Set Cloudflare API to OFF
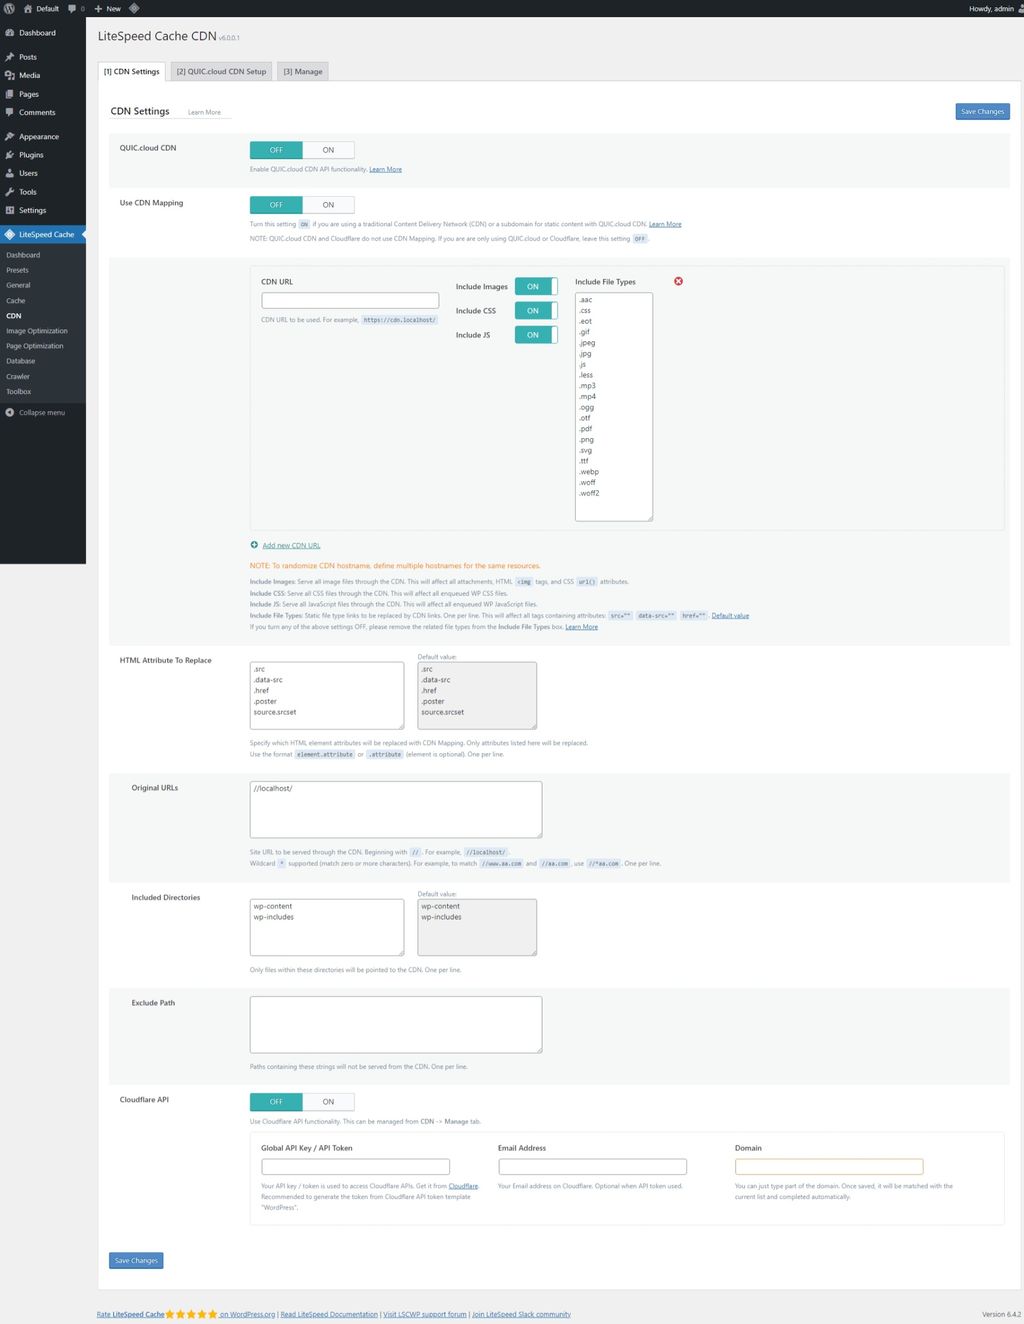This screenshot has height=1324, width=1024. [276, 1102]
